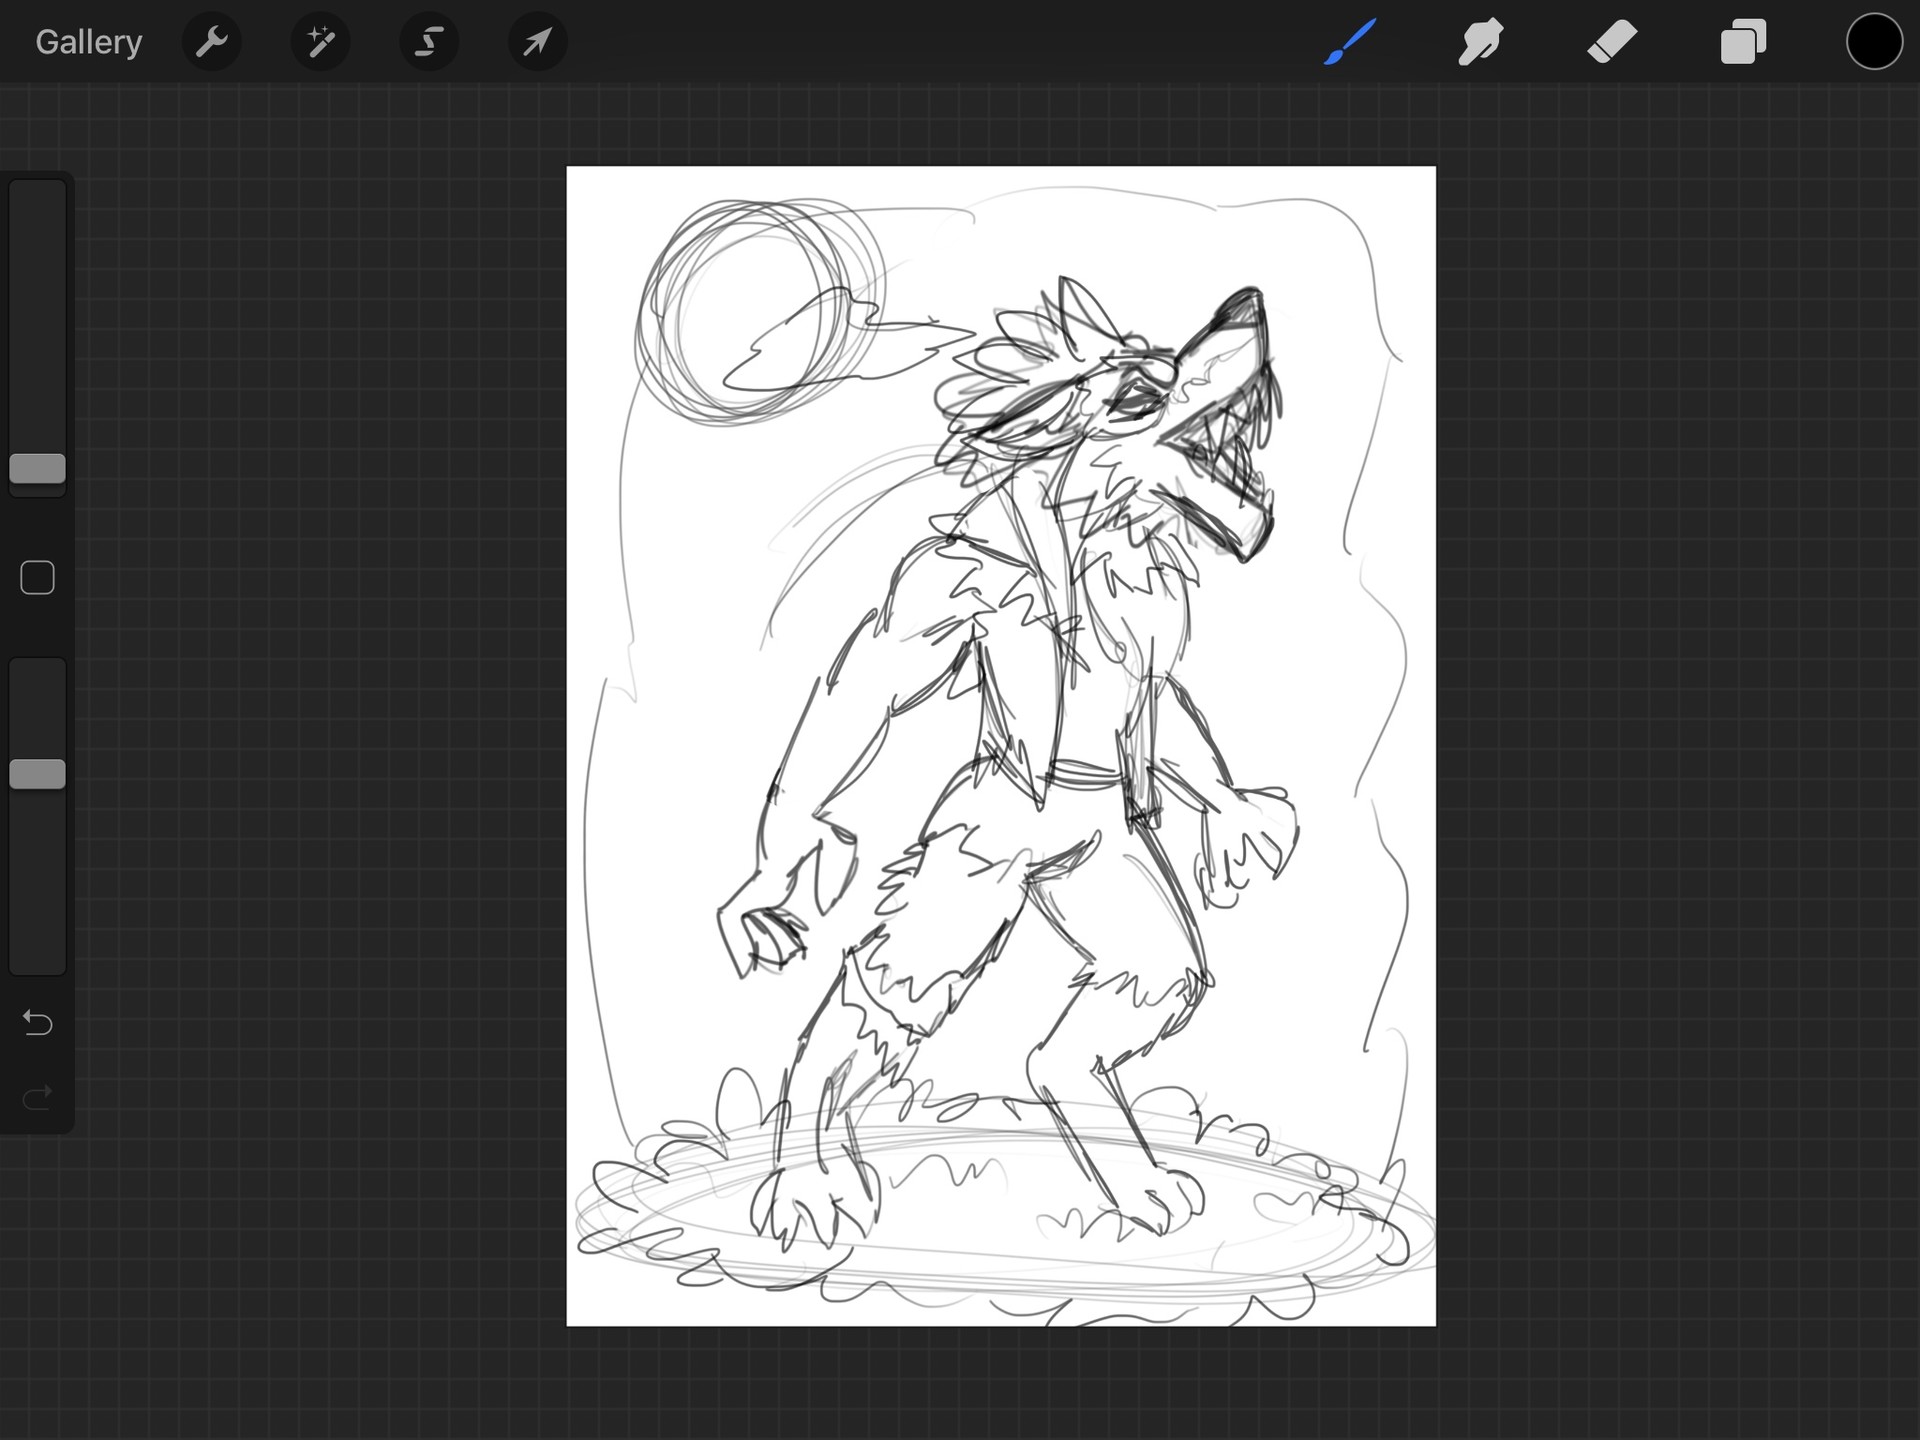Open the Adjustments panel with the magic wand
Viewport: 1920px width, 1440px height.
[320, 41]
